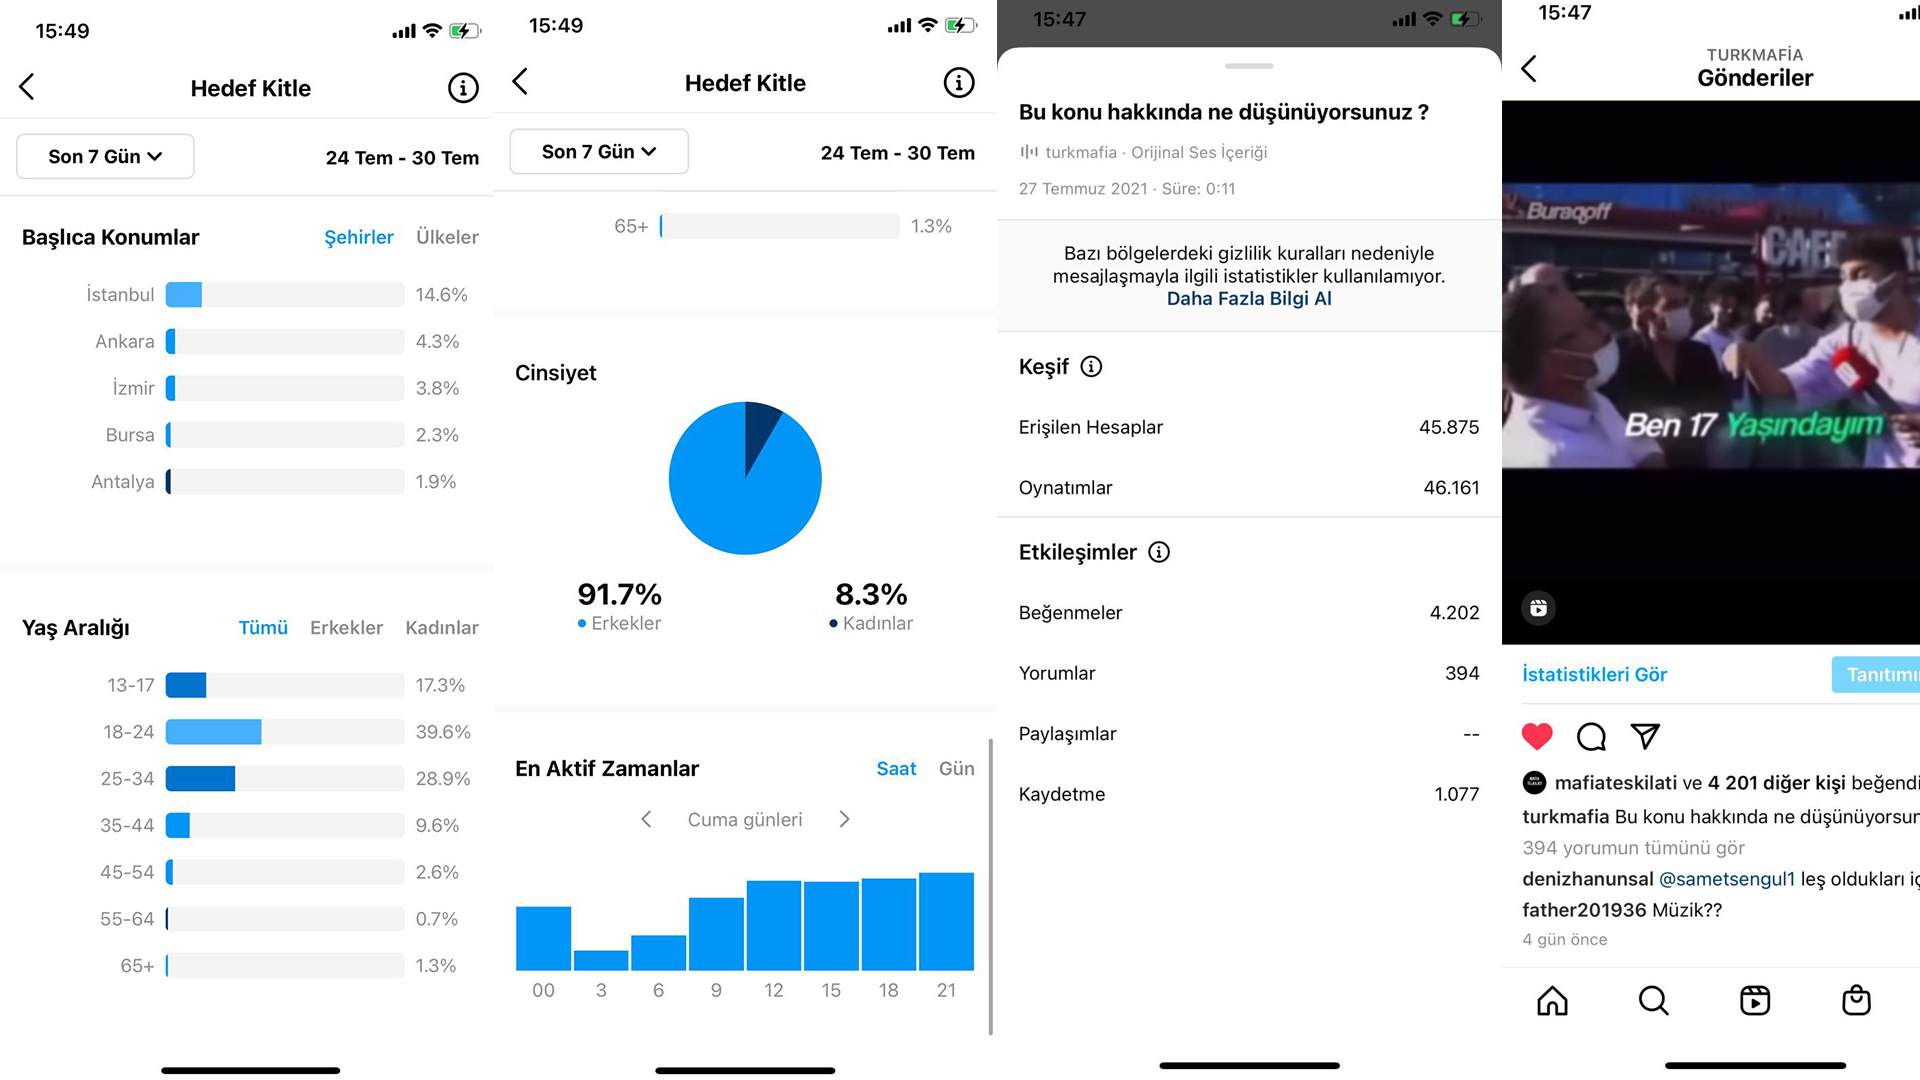Select Kadınlar in Yaş Aralığı
Screen dimensions: 1920x1080
tap(442, 628)
